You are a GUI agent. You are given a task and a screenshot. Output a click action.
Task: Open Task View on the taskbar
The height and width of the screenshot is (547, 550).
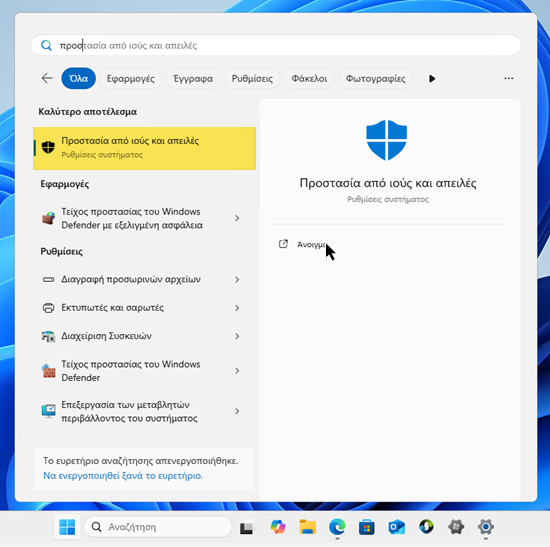point(247,527)
